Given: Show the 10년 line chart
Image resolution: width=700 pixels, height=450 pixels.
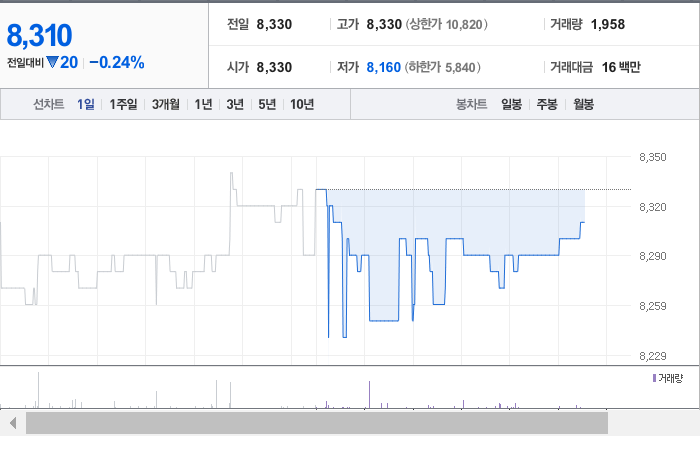Looking at the screenshot, I should pyautogui.click(x=302, y=104).
